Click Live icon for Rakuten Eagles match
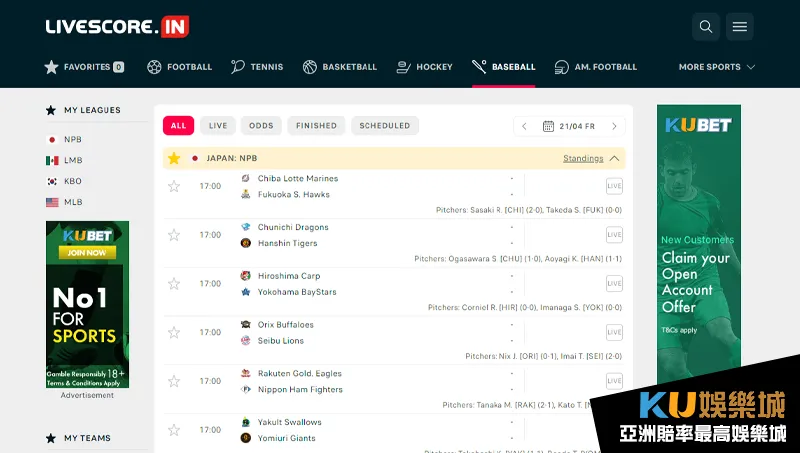The width and height of the screenshot is (800, 453). click(614, 381)
